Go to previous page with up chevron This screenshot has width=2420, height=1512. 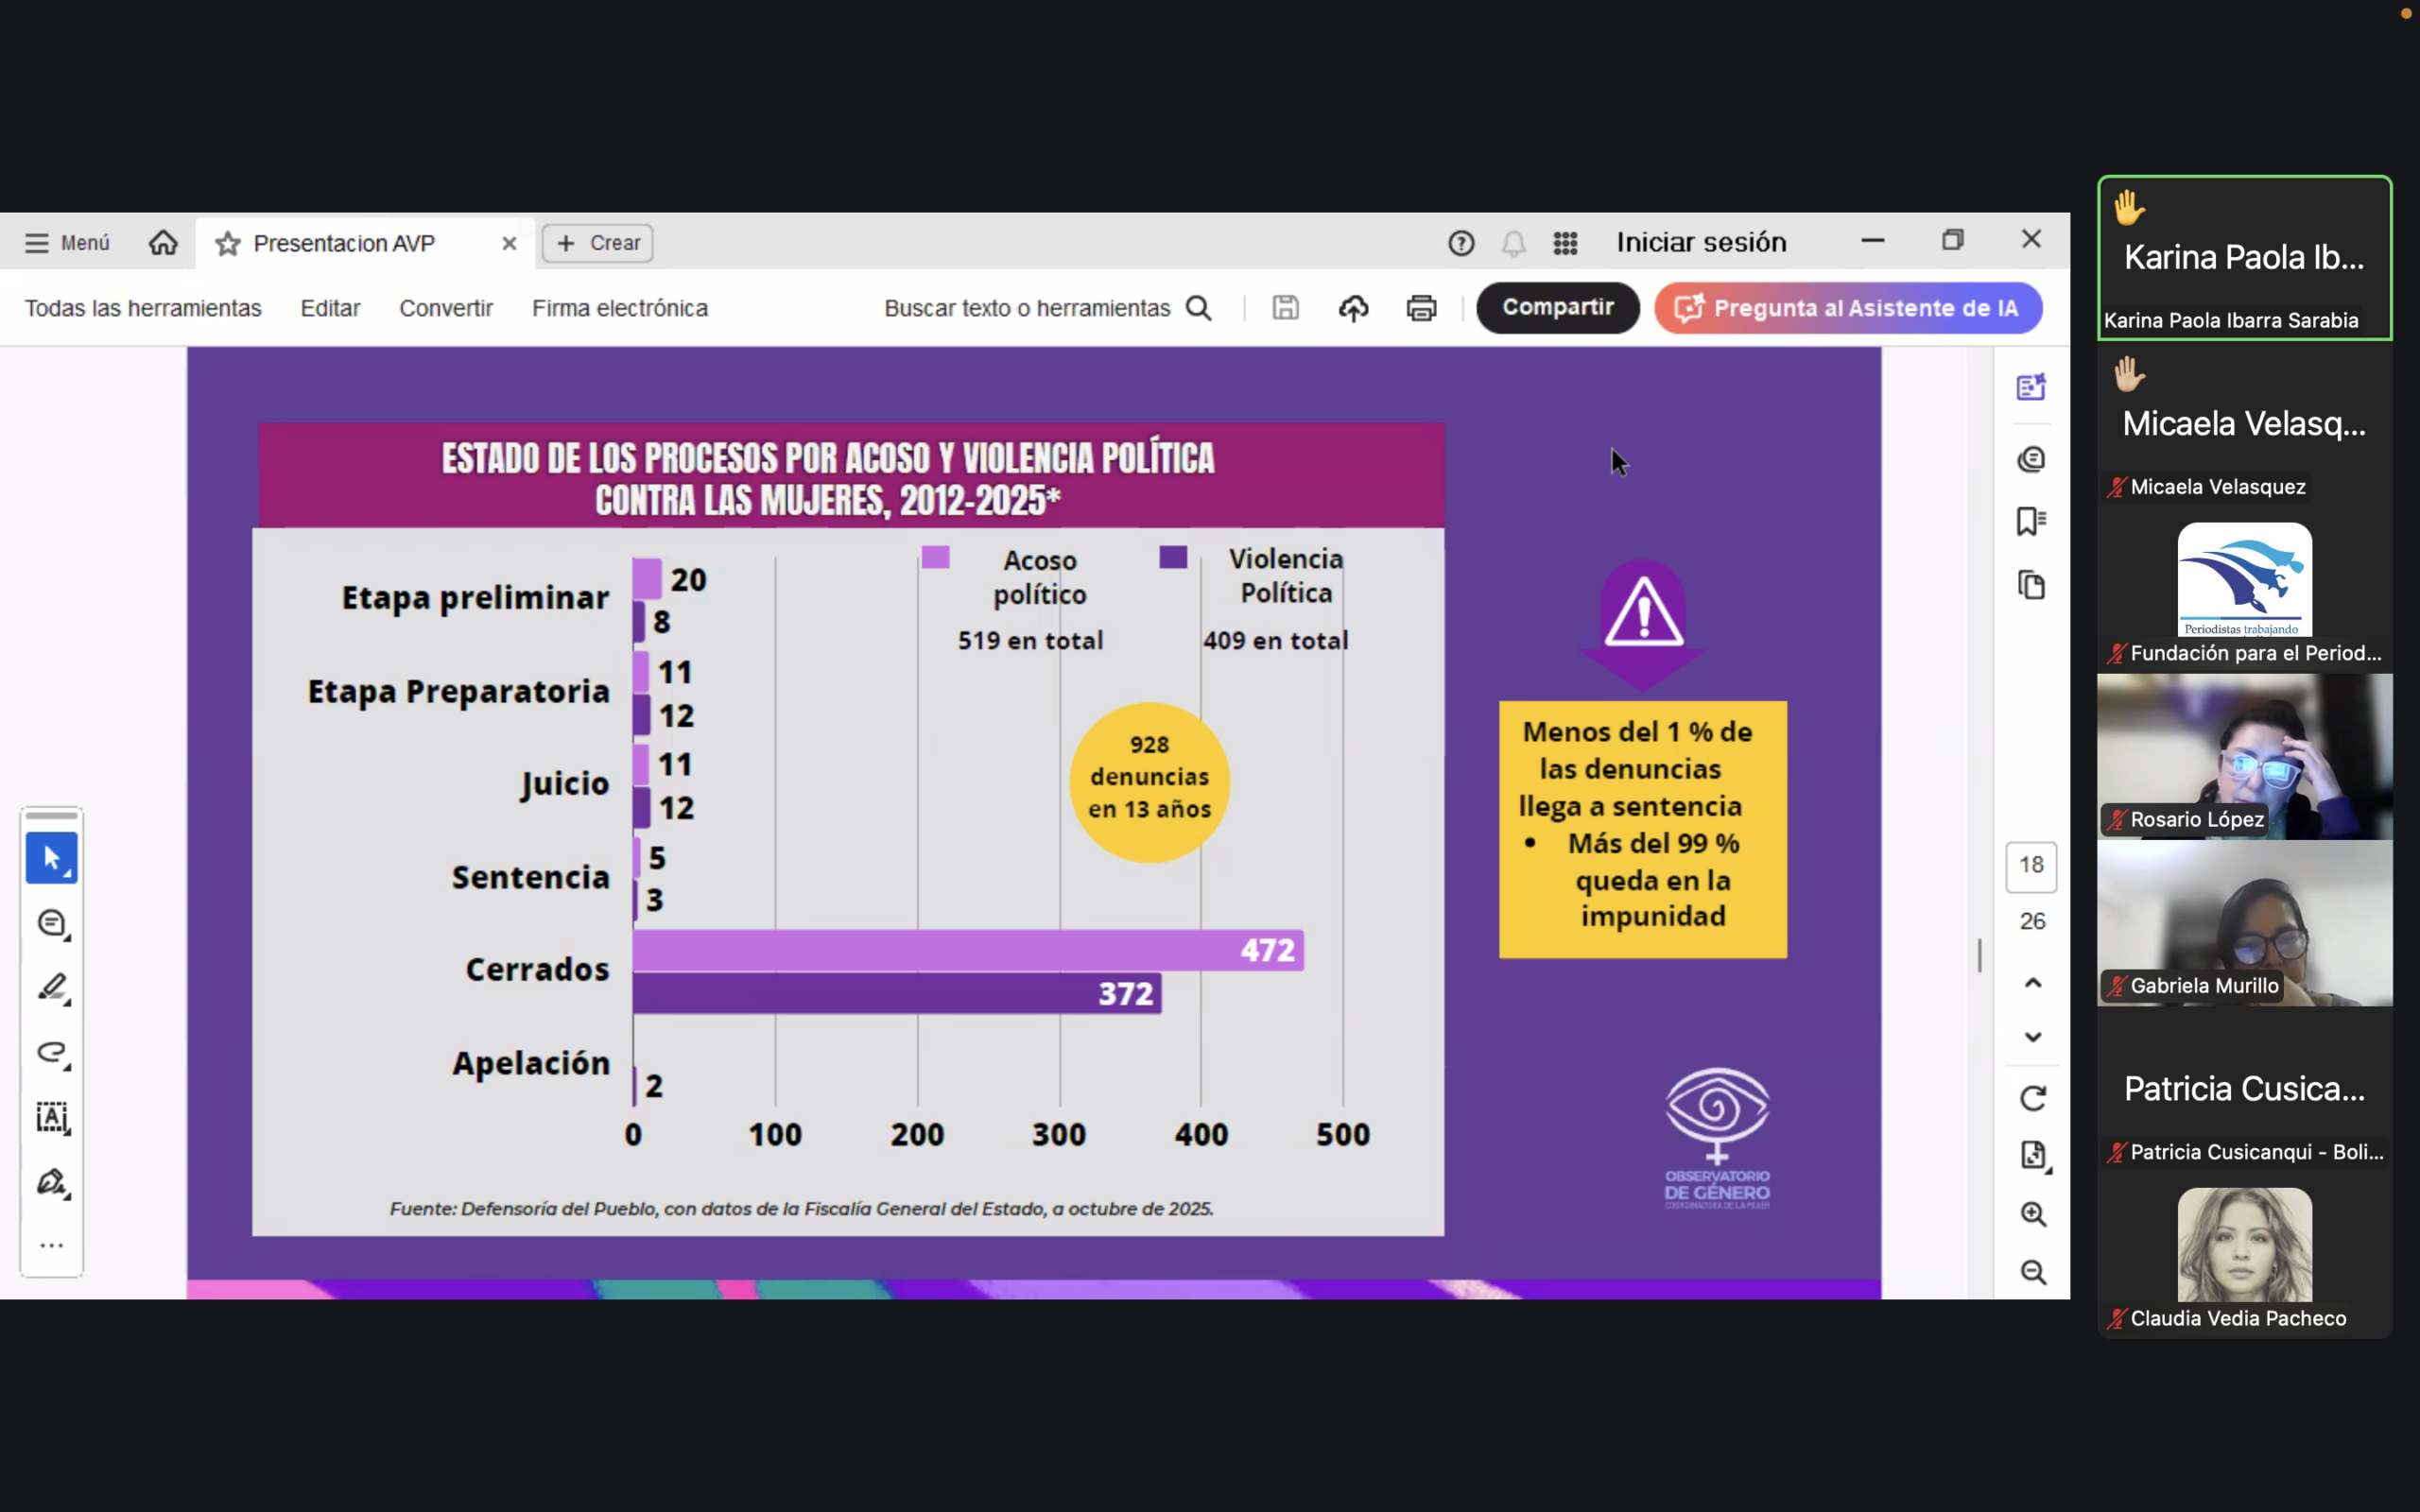tap(2032, 983)
